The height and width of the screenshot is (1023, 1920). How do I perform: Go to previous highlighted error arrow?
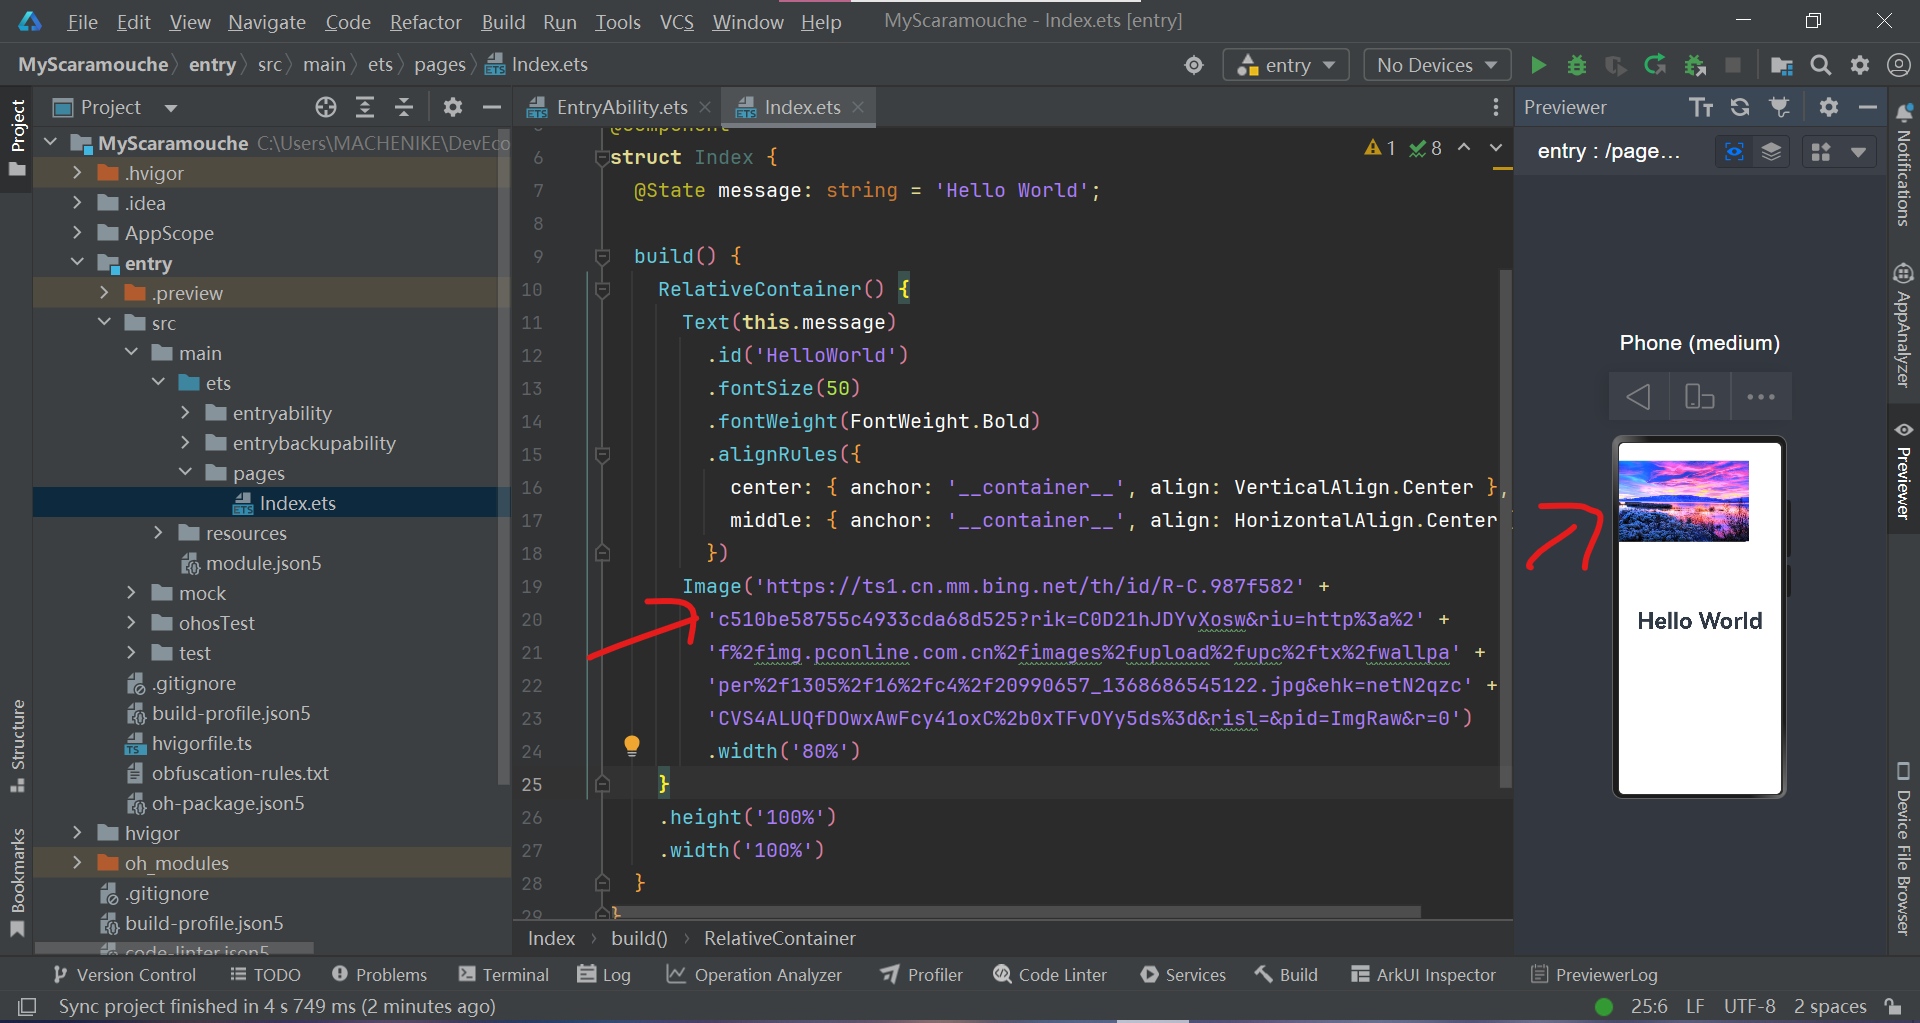tap(1464, 148)
